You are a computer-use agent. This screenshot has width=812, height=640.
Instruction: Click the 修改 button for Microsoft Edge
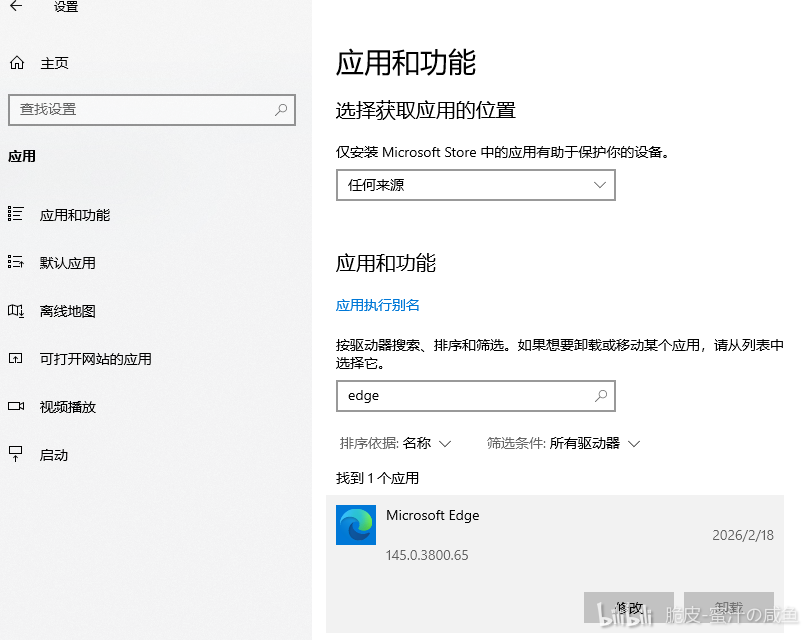629,607
